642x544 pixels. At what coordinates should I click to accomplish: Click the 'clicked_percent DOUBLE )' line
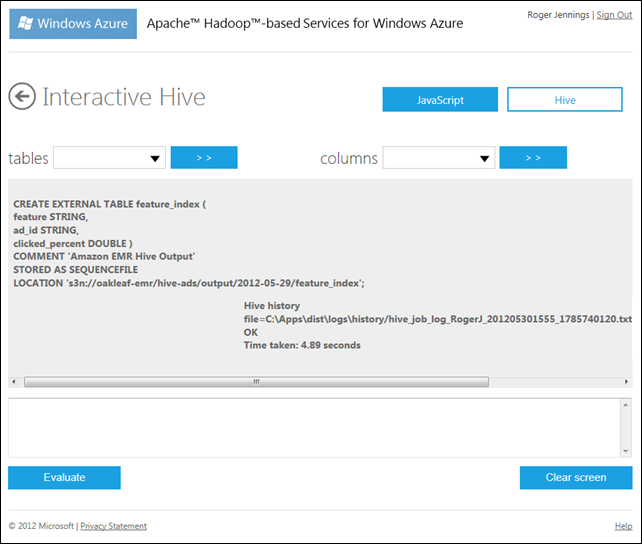tap(73, 244)
